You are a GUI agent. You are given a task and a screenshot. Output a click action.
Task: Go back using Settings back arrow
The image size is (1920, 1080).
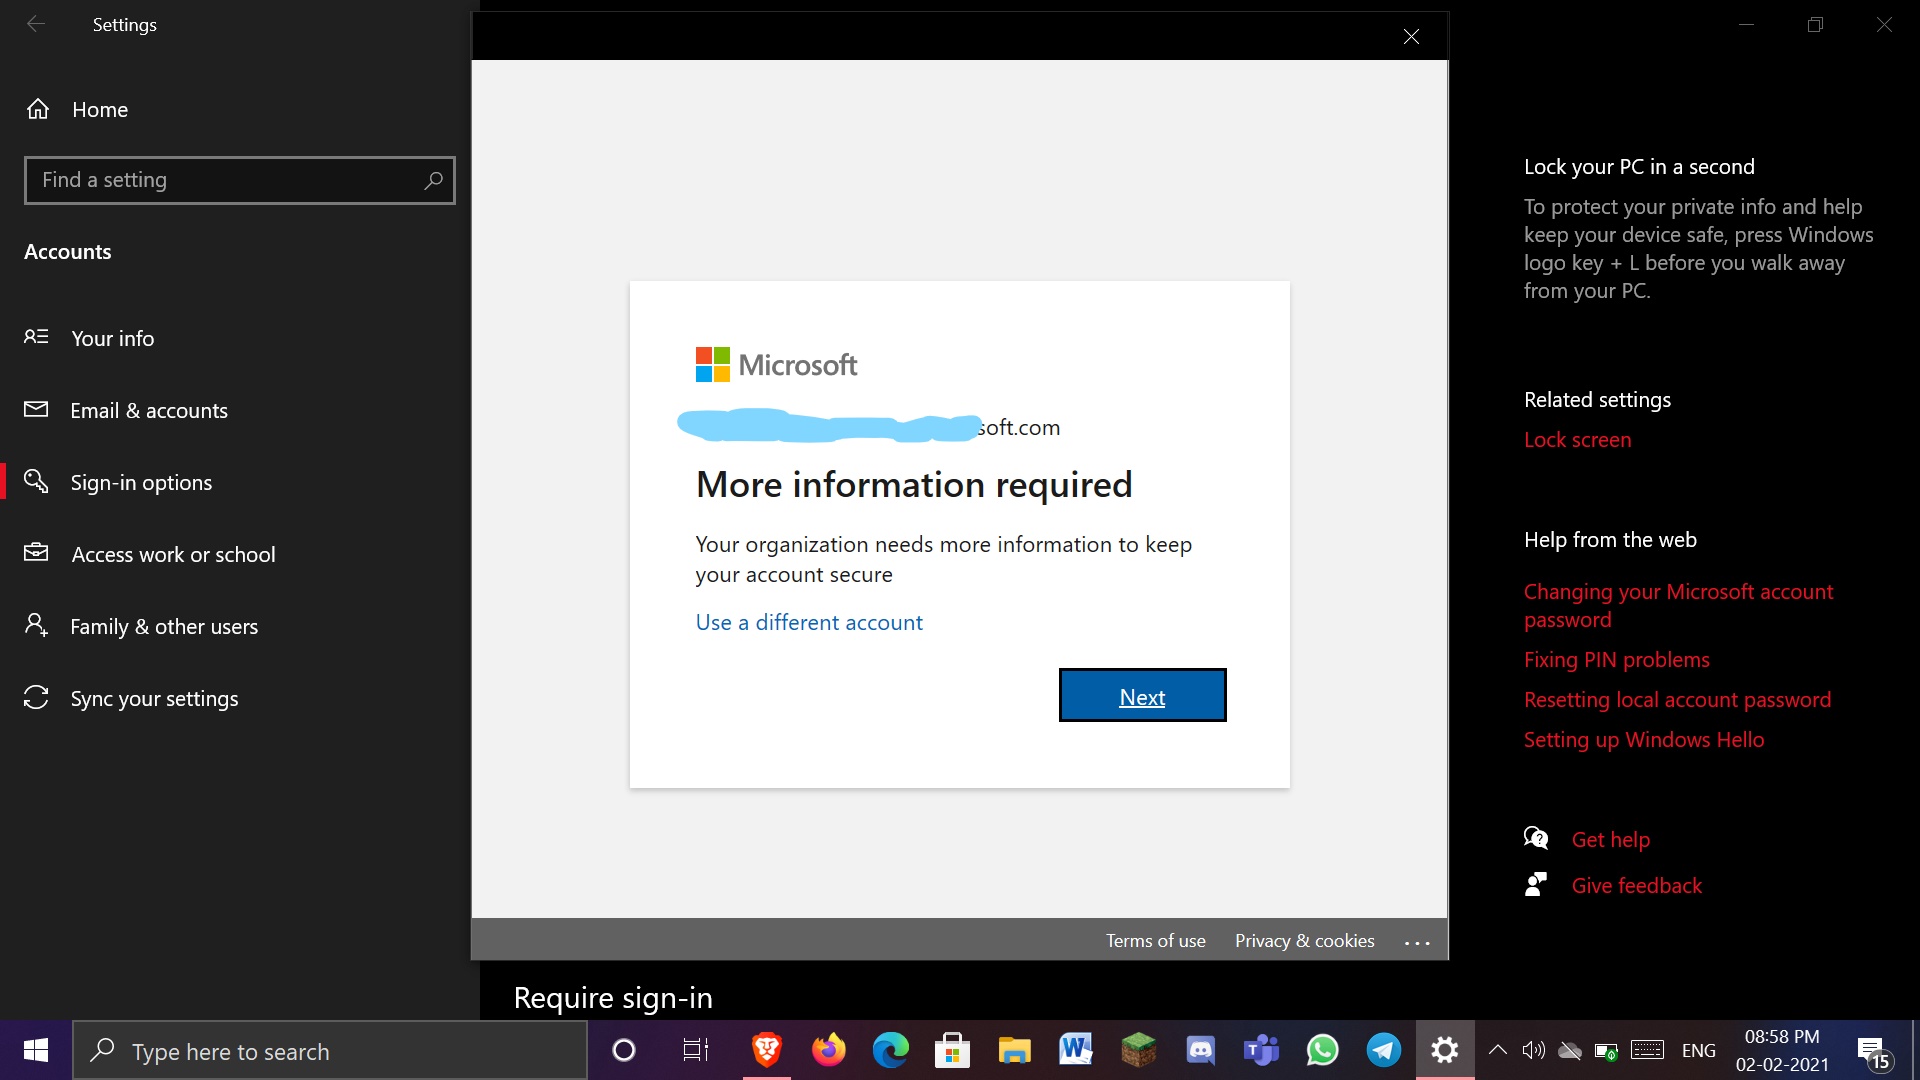point(36,24)
